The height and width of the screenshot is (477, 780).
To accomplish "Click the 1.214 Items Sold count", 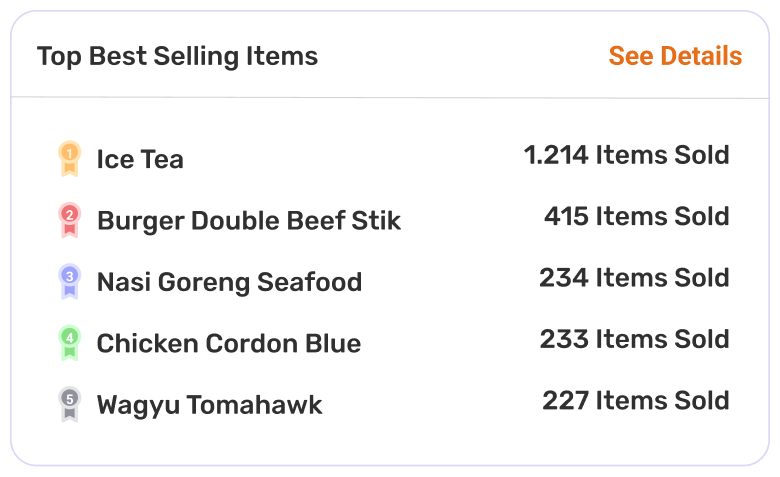I will coord(626,155).
